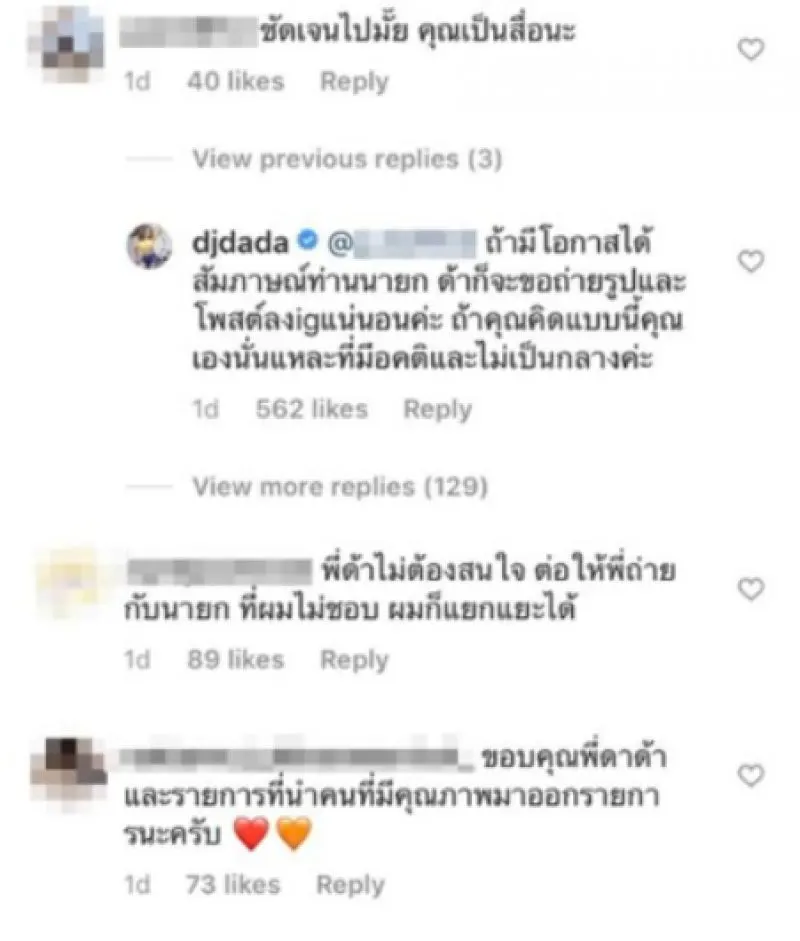
Task: Like the top comment with 40 likes
Action: [x=750, y=49]
